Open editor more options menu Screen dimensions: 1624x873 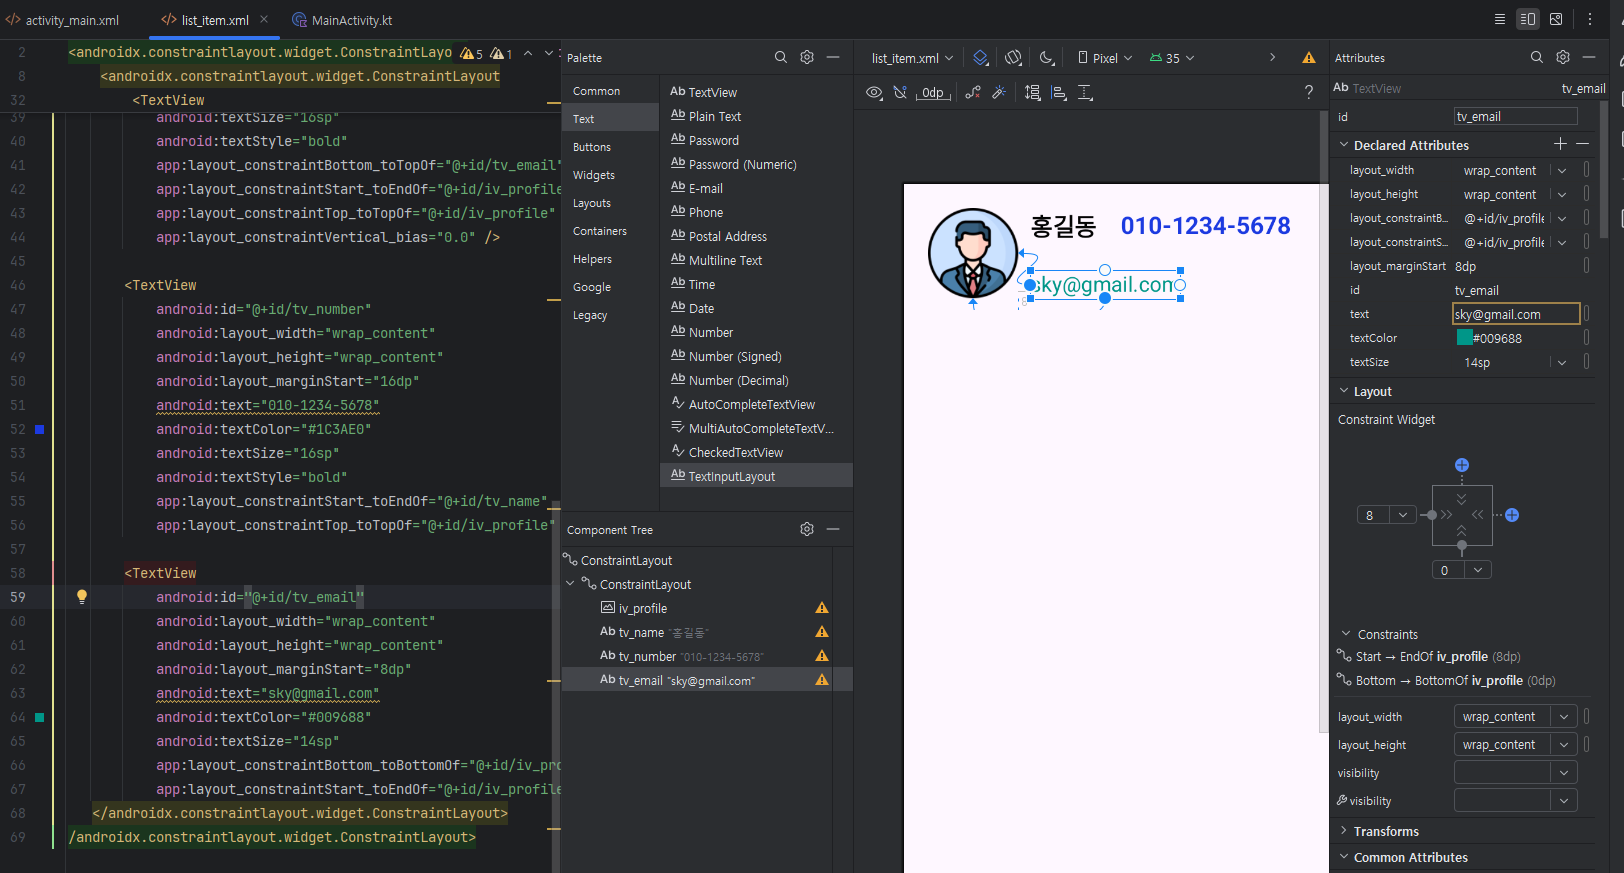pos(1590,19)
